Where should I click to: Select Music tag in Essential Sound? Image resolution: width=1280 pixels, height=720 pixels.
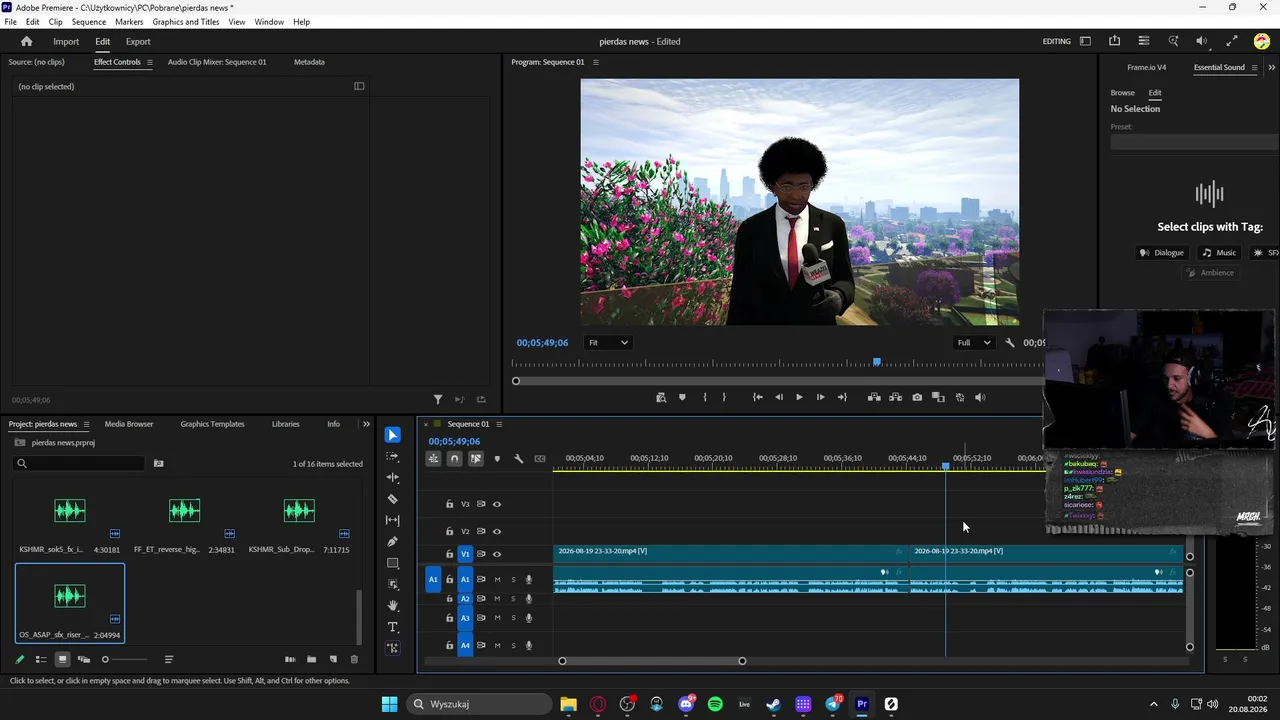pos(1219,253)
